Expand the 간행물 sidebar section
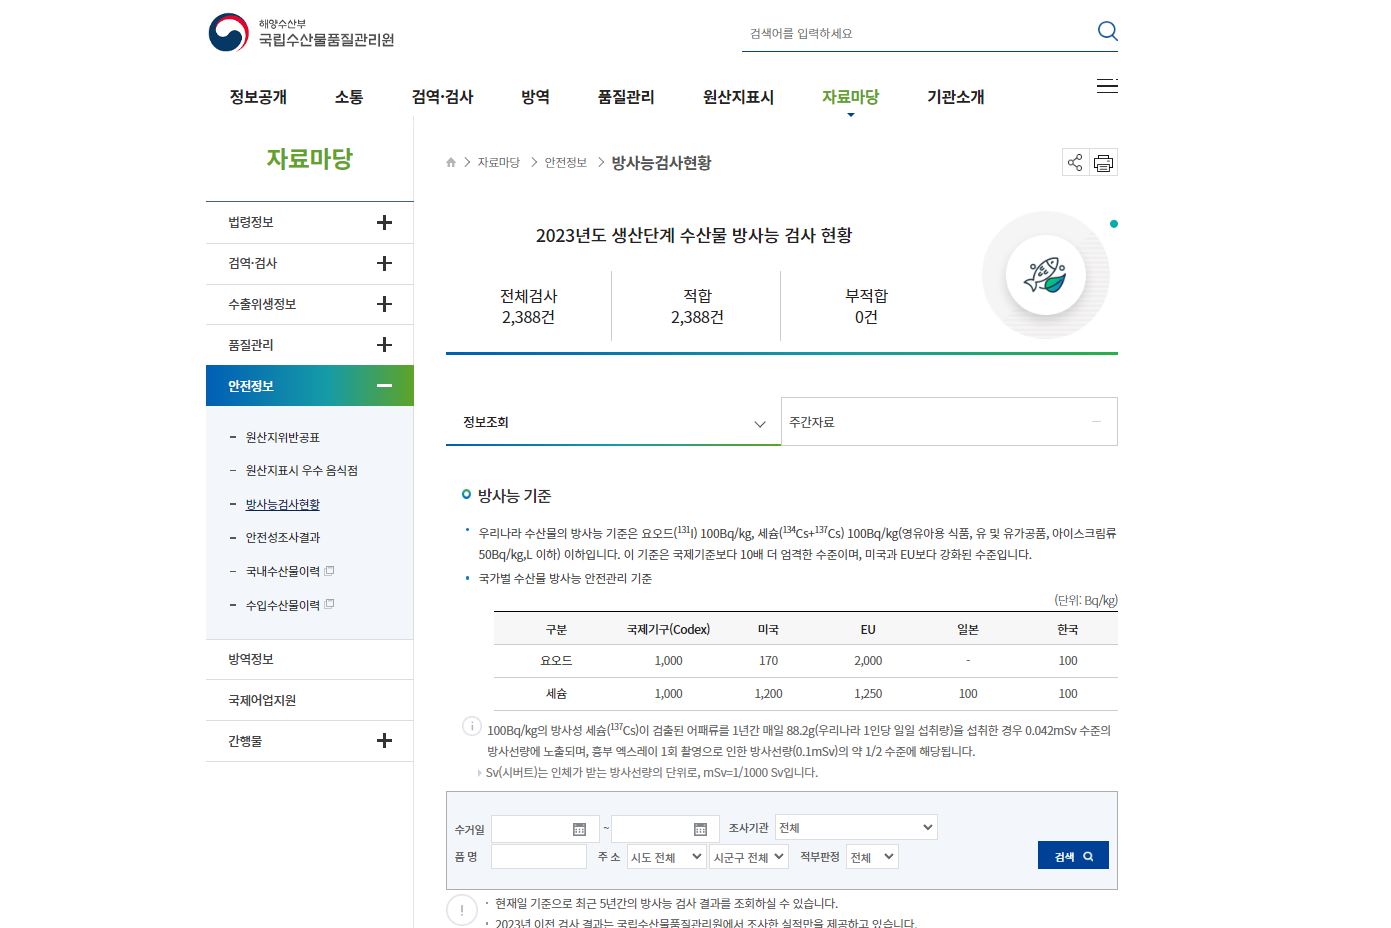The image size is (1391, 928). tap(384, 740)
